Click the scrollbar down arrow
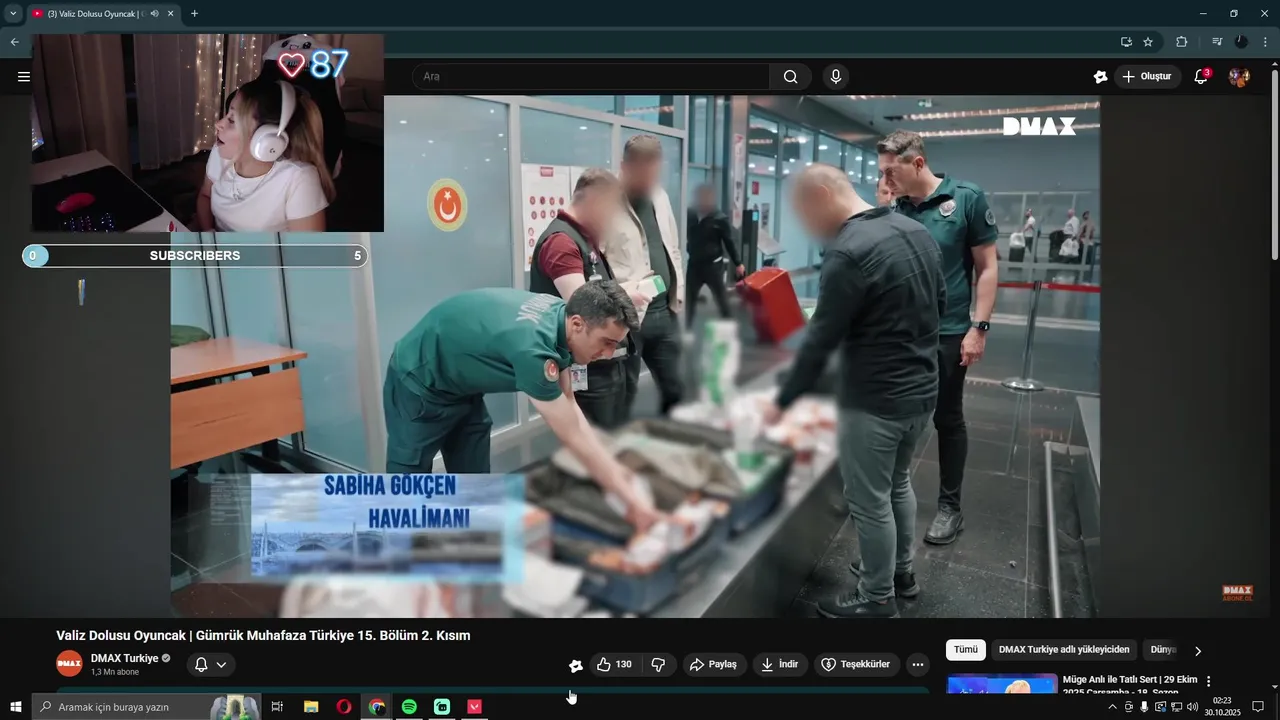 point(1274,687)
